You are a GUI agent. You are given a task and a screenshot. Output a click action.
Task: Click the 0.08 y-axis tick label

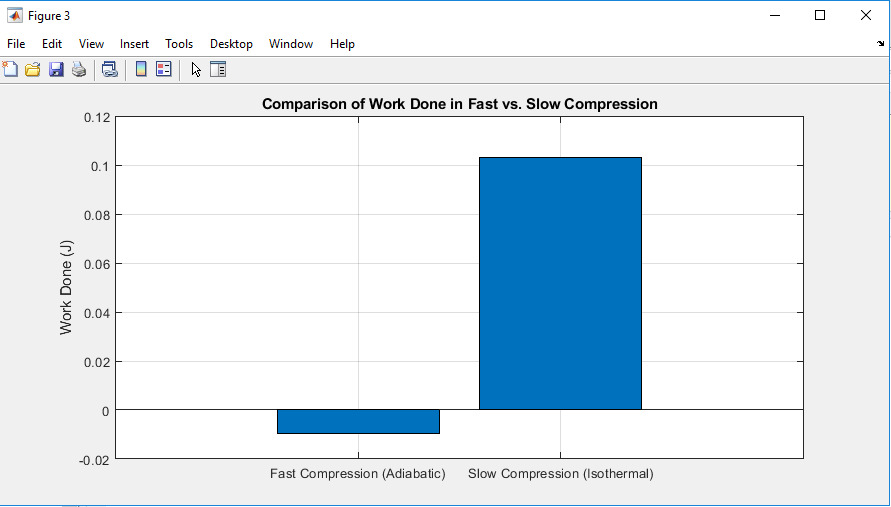[x=96, y=215]
